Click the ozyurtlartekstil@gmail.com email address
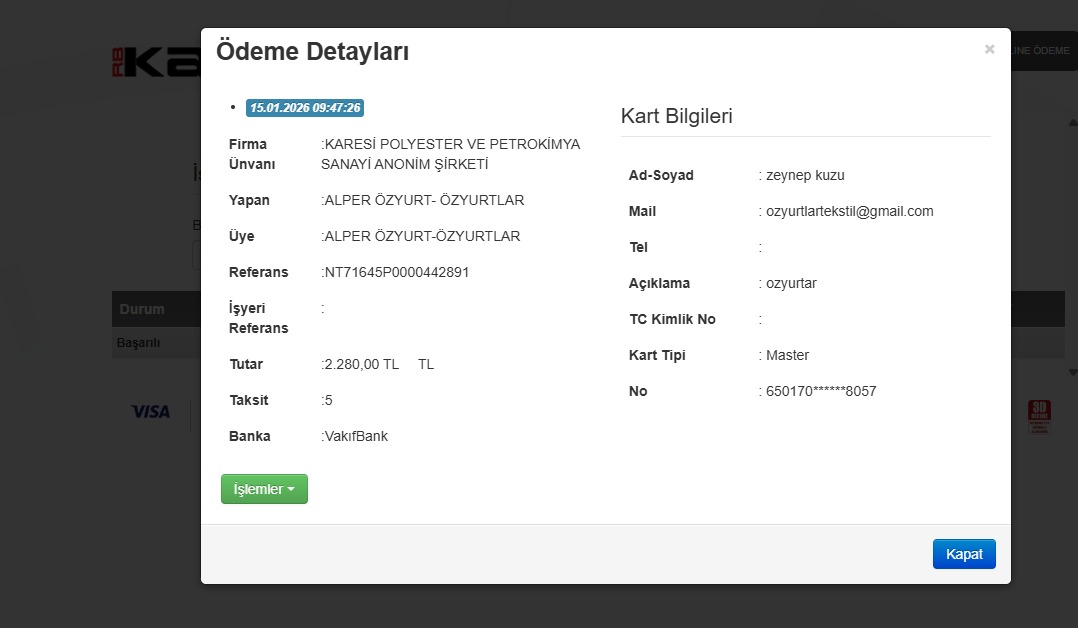 849,211
